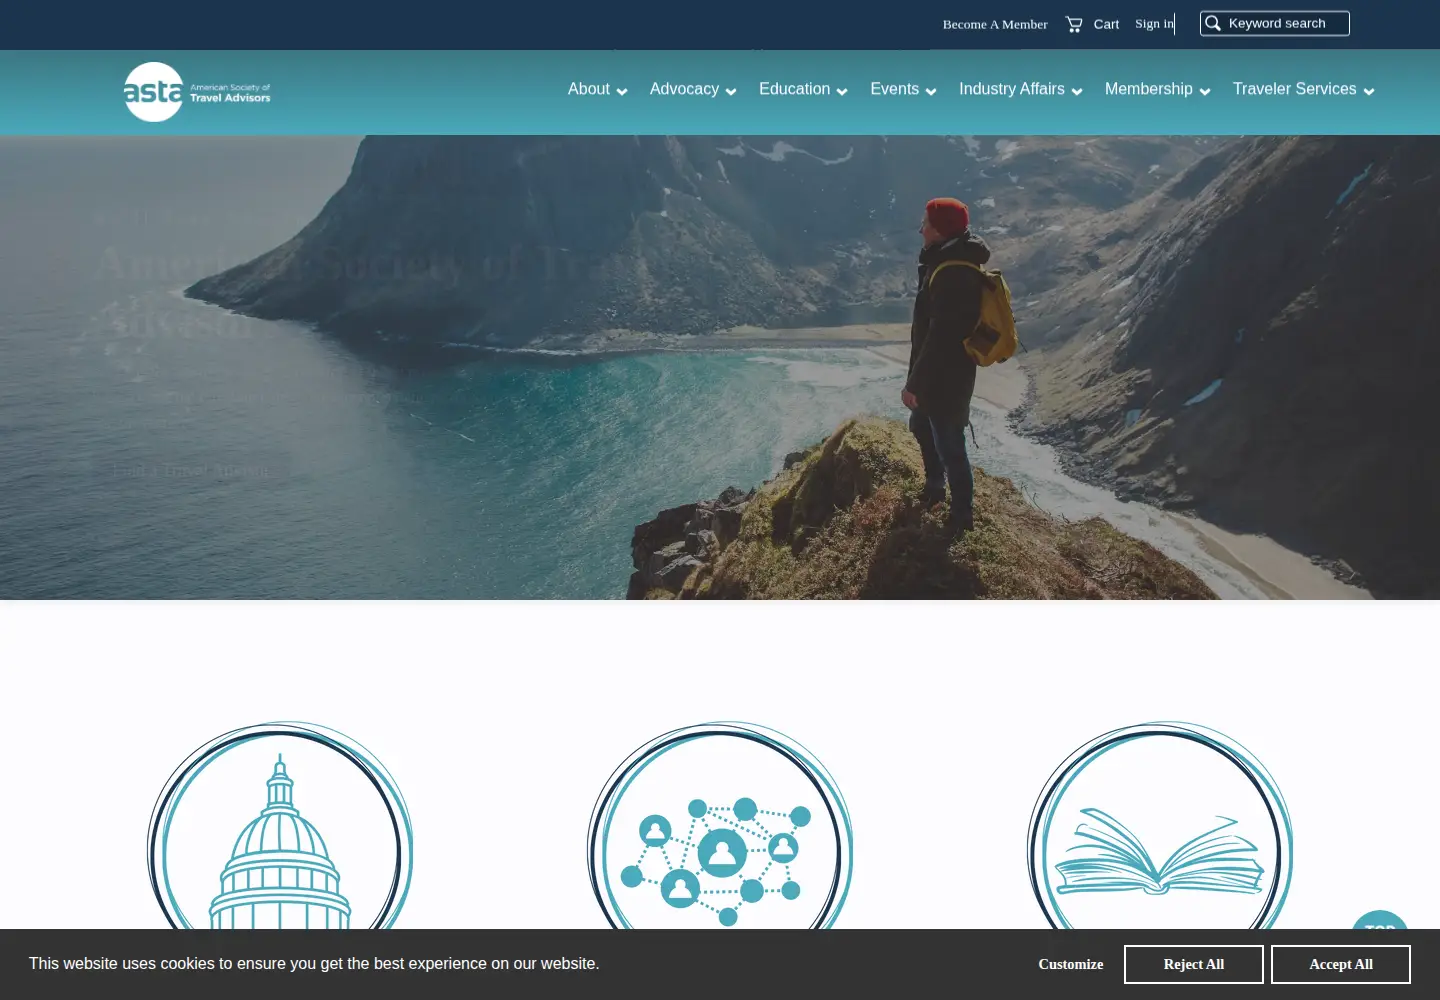
Task: Open the Events menu
Action: (894, 89)
